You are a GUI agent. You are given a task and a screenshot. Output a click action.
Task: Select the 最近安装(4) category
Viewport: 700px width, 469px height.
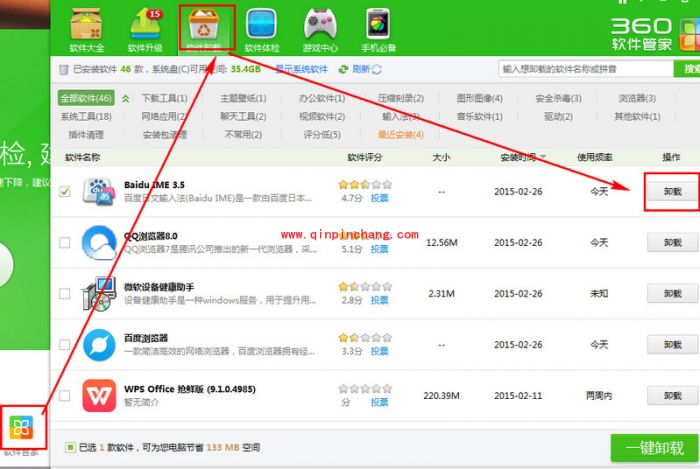400,135
